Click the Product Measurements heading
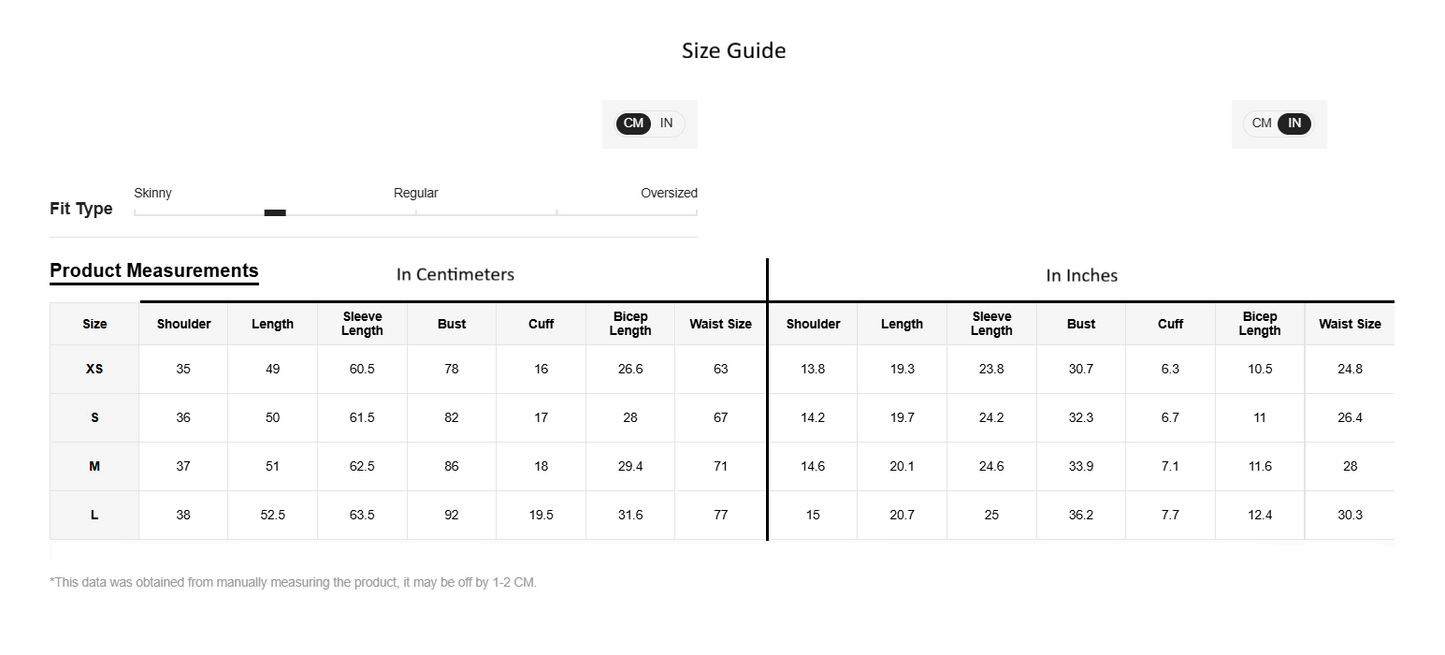Screen dimensions: 1445x655 (x=154, y=270)
